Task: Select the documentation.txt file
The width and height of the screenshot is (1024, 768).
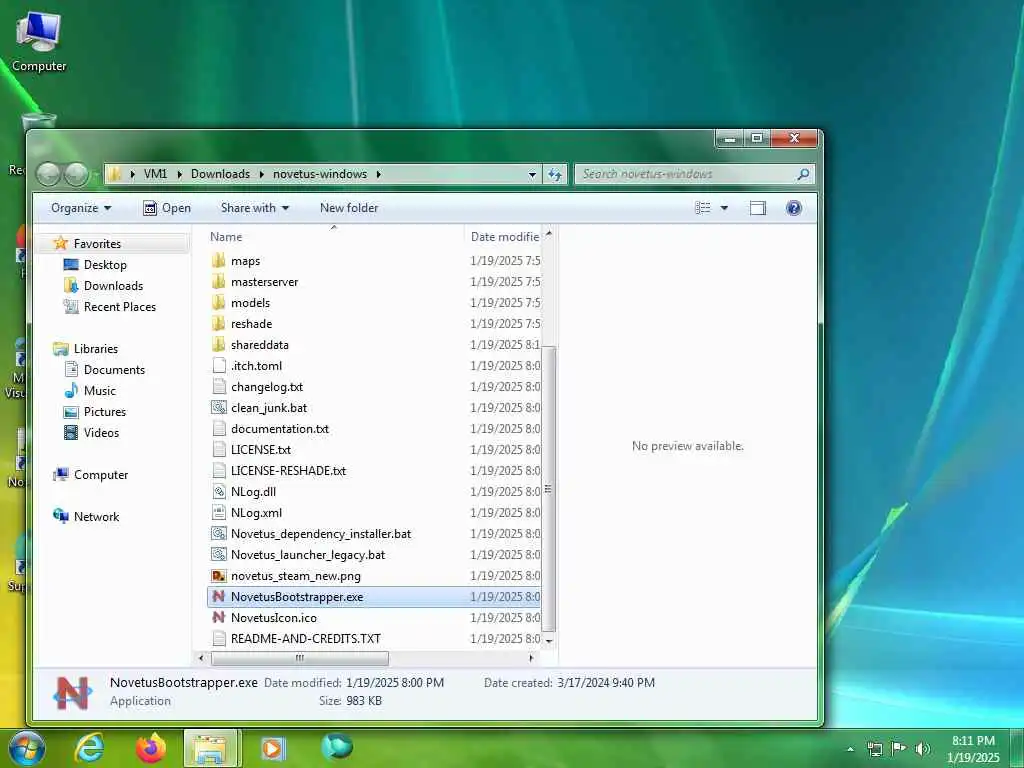Action: click(x=280, y=428)
